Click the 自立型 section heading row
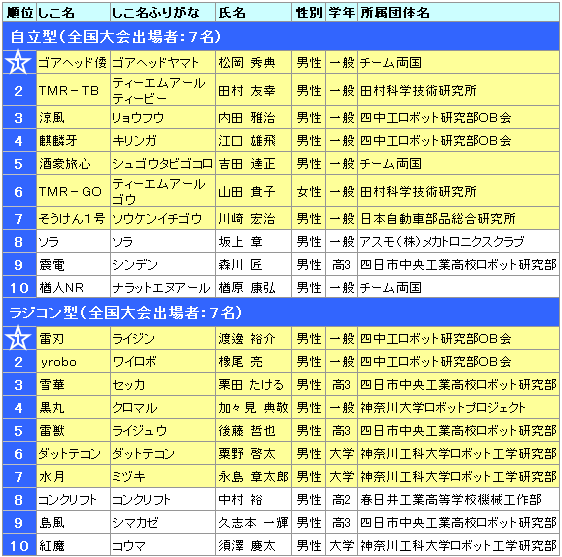 click(x=281, y=37)
